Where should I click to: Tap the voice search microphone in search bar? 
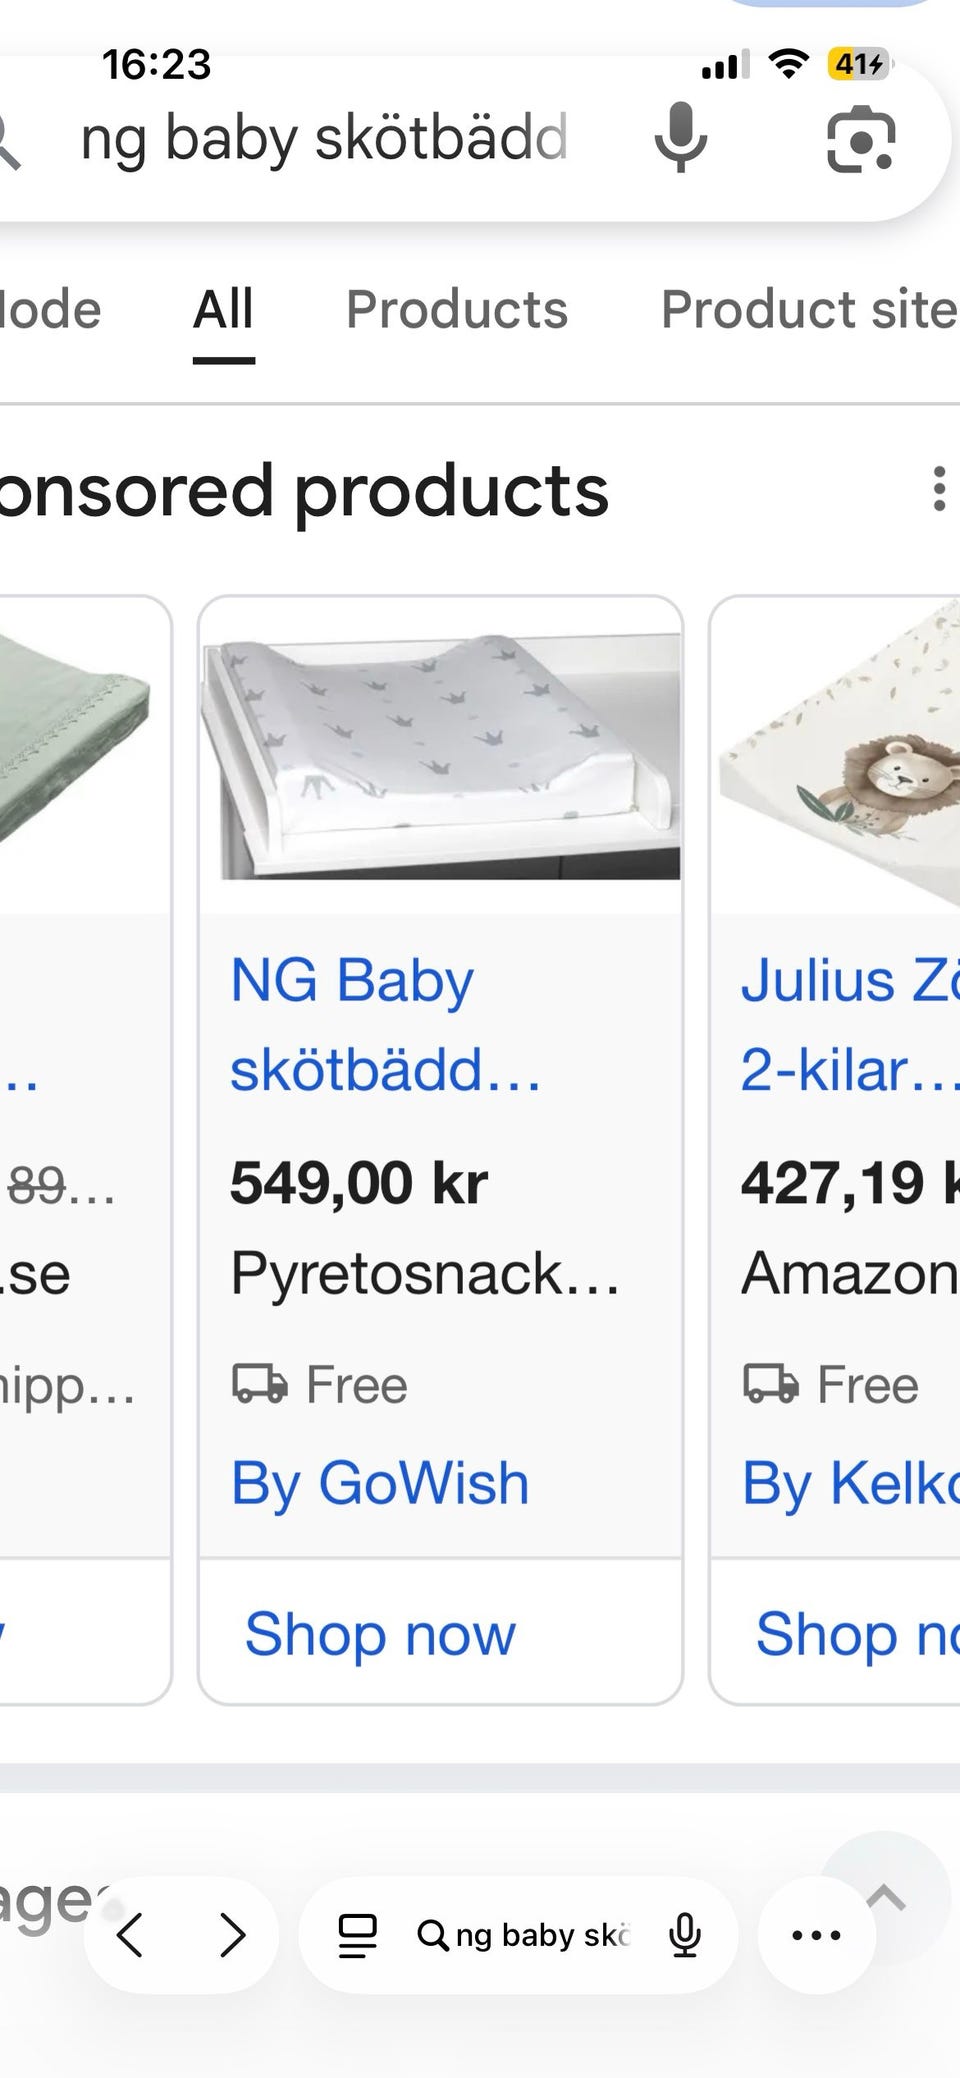[x=681, y=137]
